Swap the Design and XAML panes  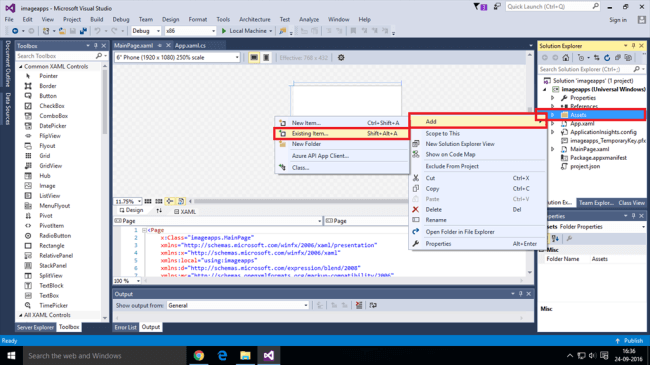[159, 211]
